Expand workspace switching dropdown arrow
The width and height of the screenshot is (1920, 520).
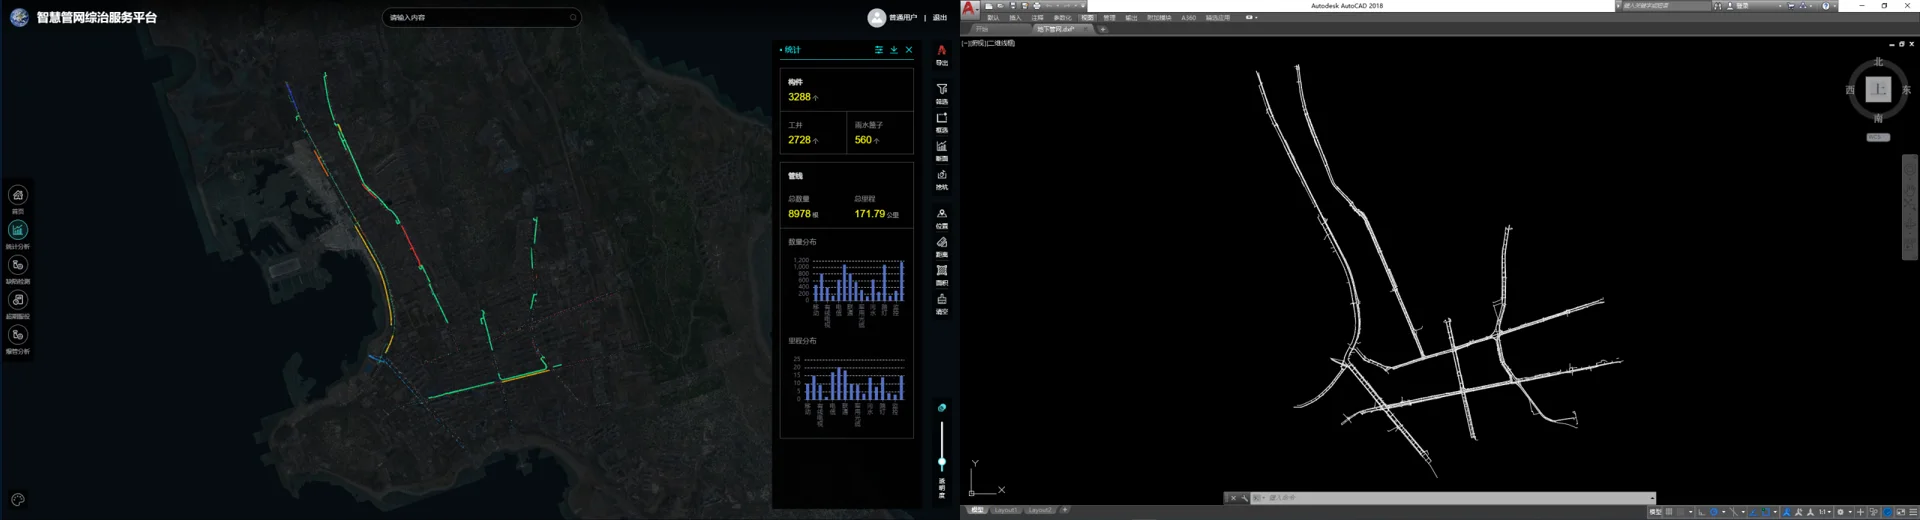[x=1850, y=512]
